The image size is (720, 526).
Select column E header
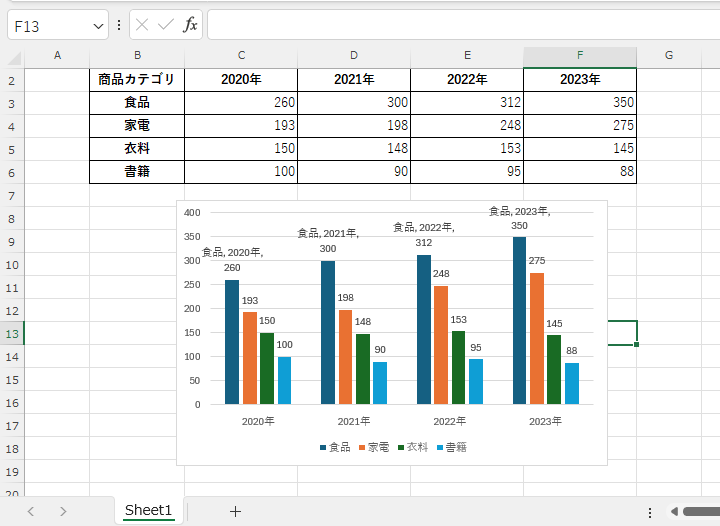(x=467, y=56)
